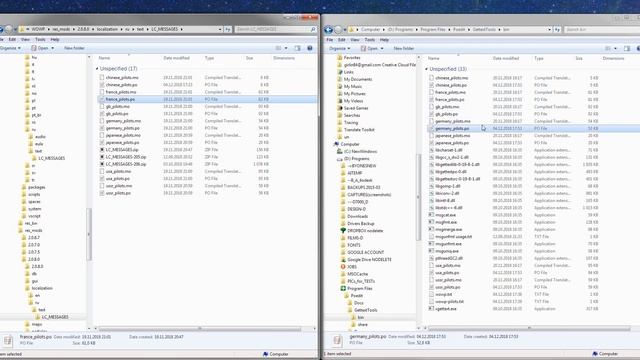
Task: Open GettextTools folder in bin tree
Action: click(365, 310)
